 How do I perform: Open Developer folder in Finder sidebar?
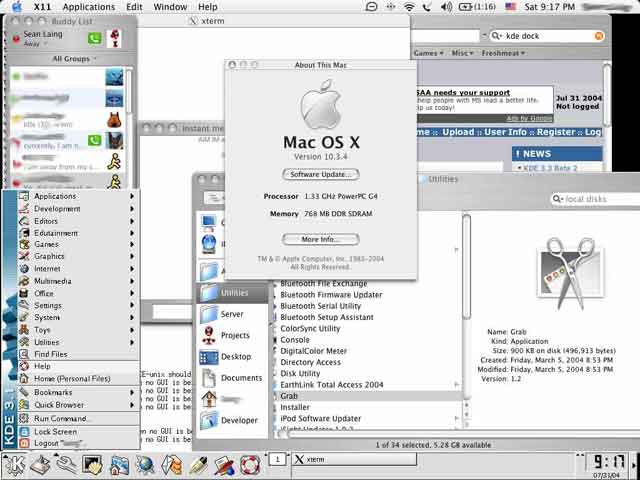pos(232,420)
